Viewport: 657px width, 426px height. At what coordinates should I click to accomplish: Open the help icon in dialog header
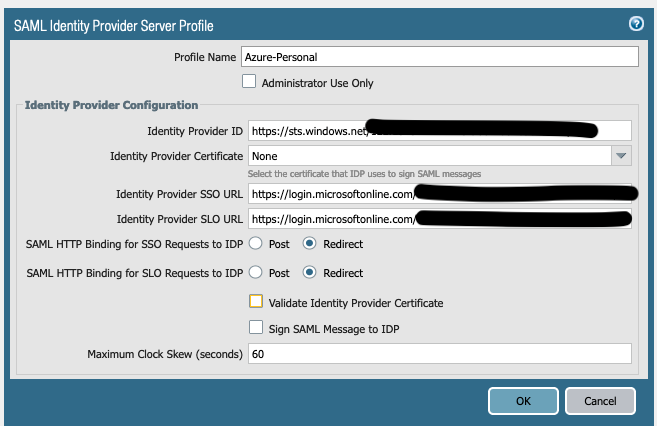click(635, 24)
